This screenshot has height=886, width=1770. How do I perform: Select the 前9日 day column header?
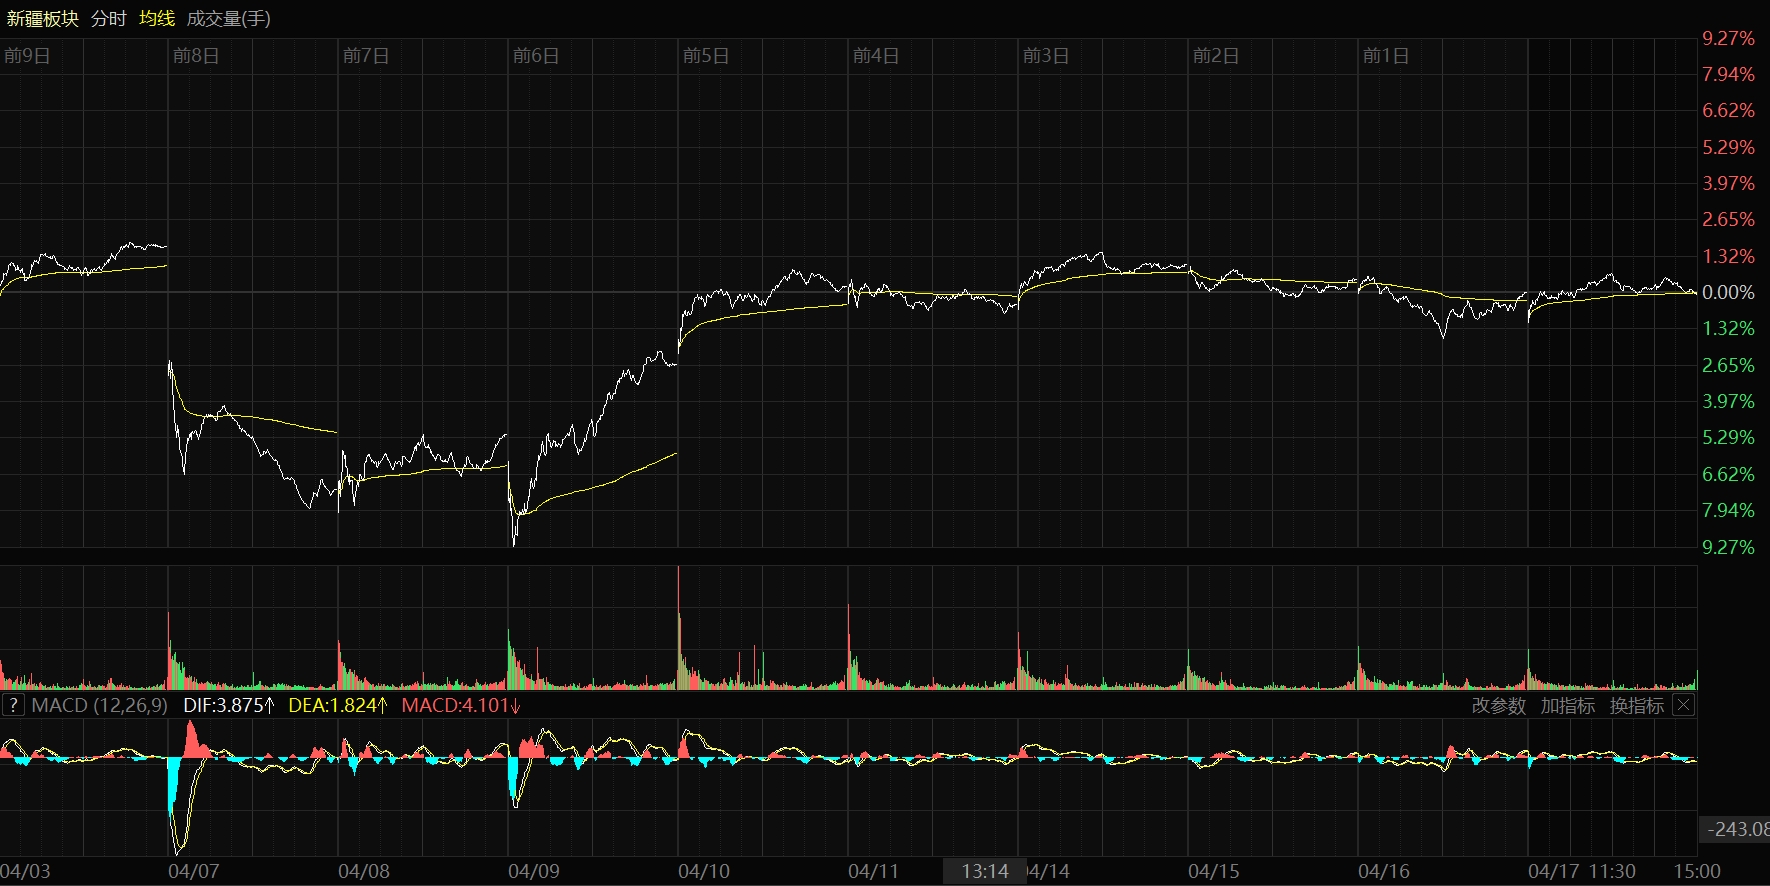27,56
